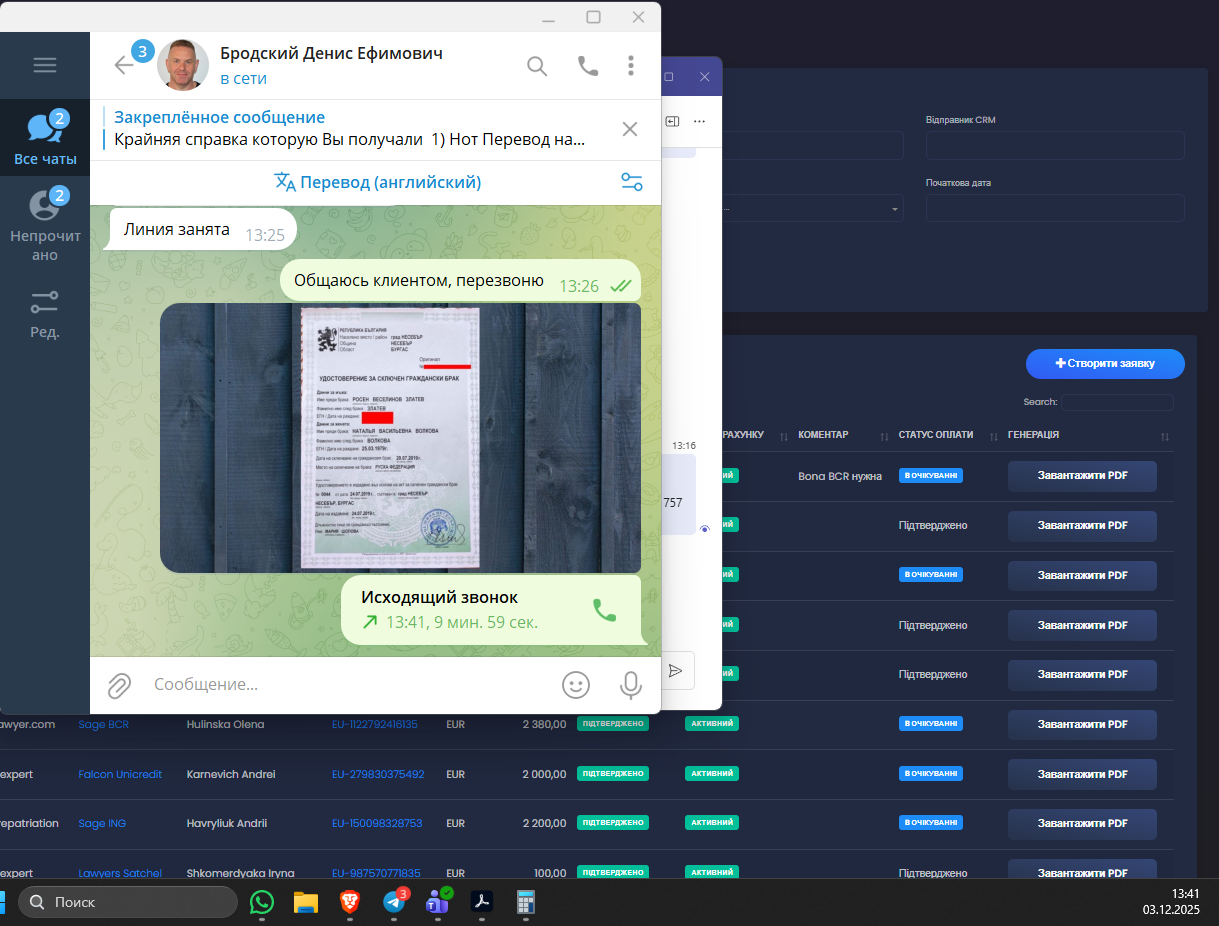This screenshot has width=1219, height=926.
Task: Click the Bona BCR нужна comment
Action: pyautogui.click(x=840, y=476)
